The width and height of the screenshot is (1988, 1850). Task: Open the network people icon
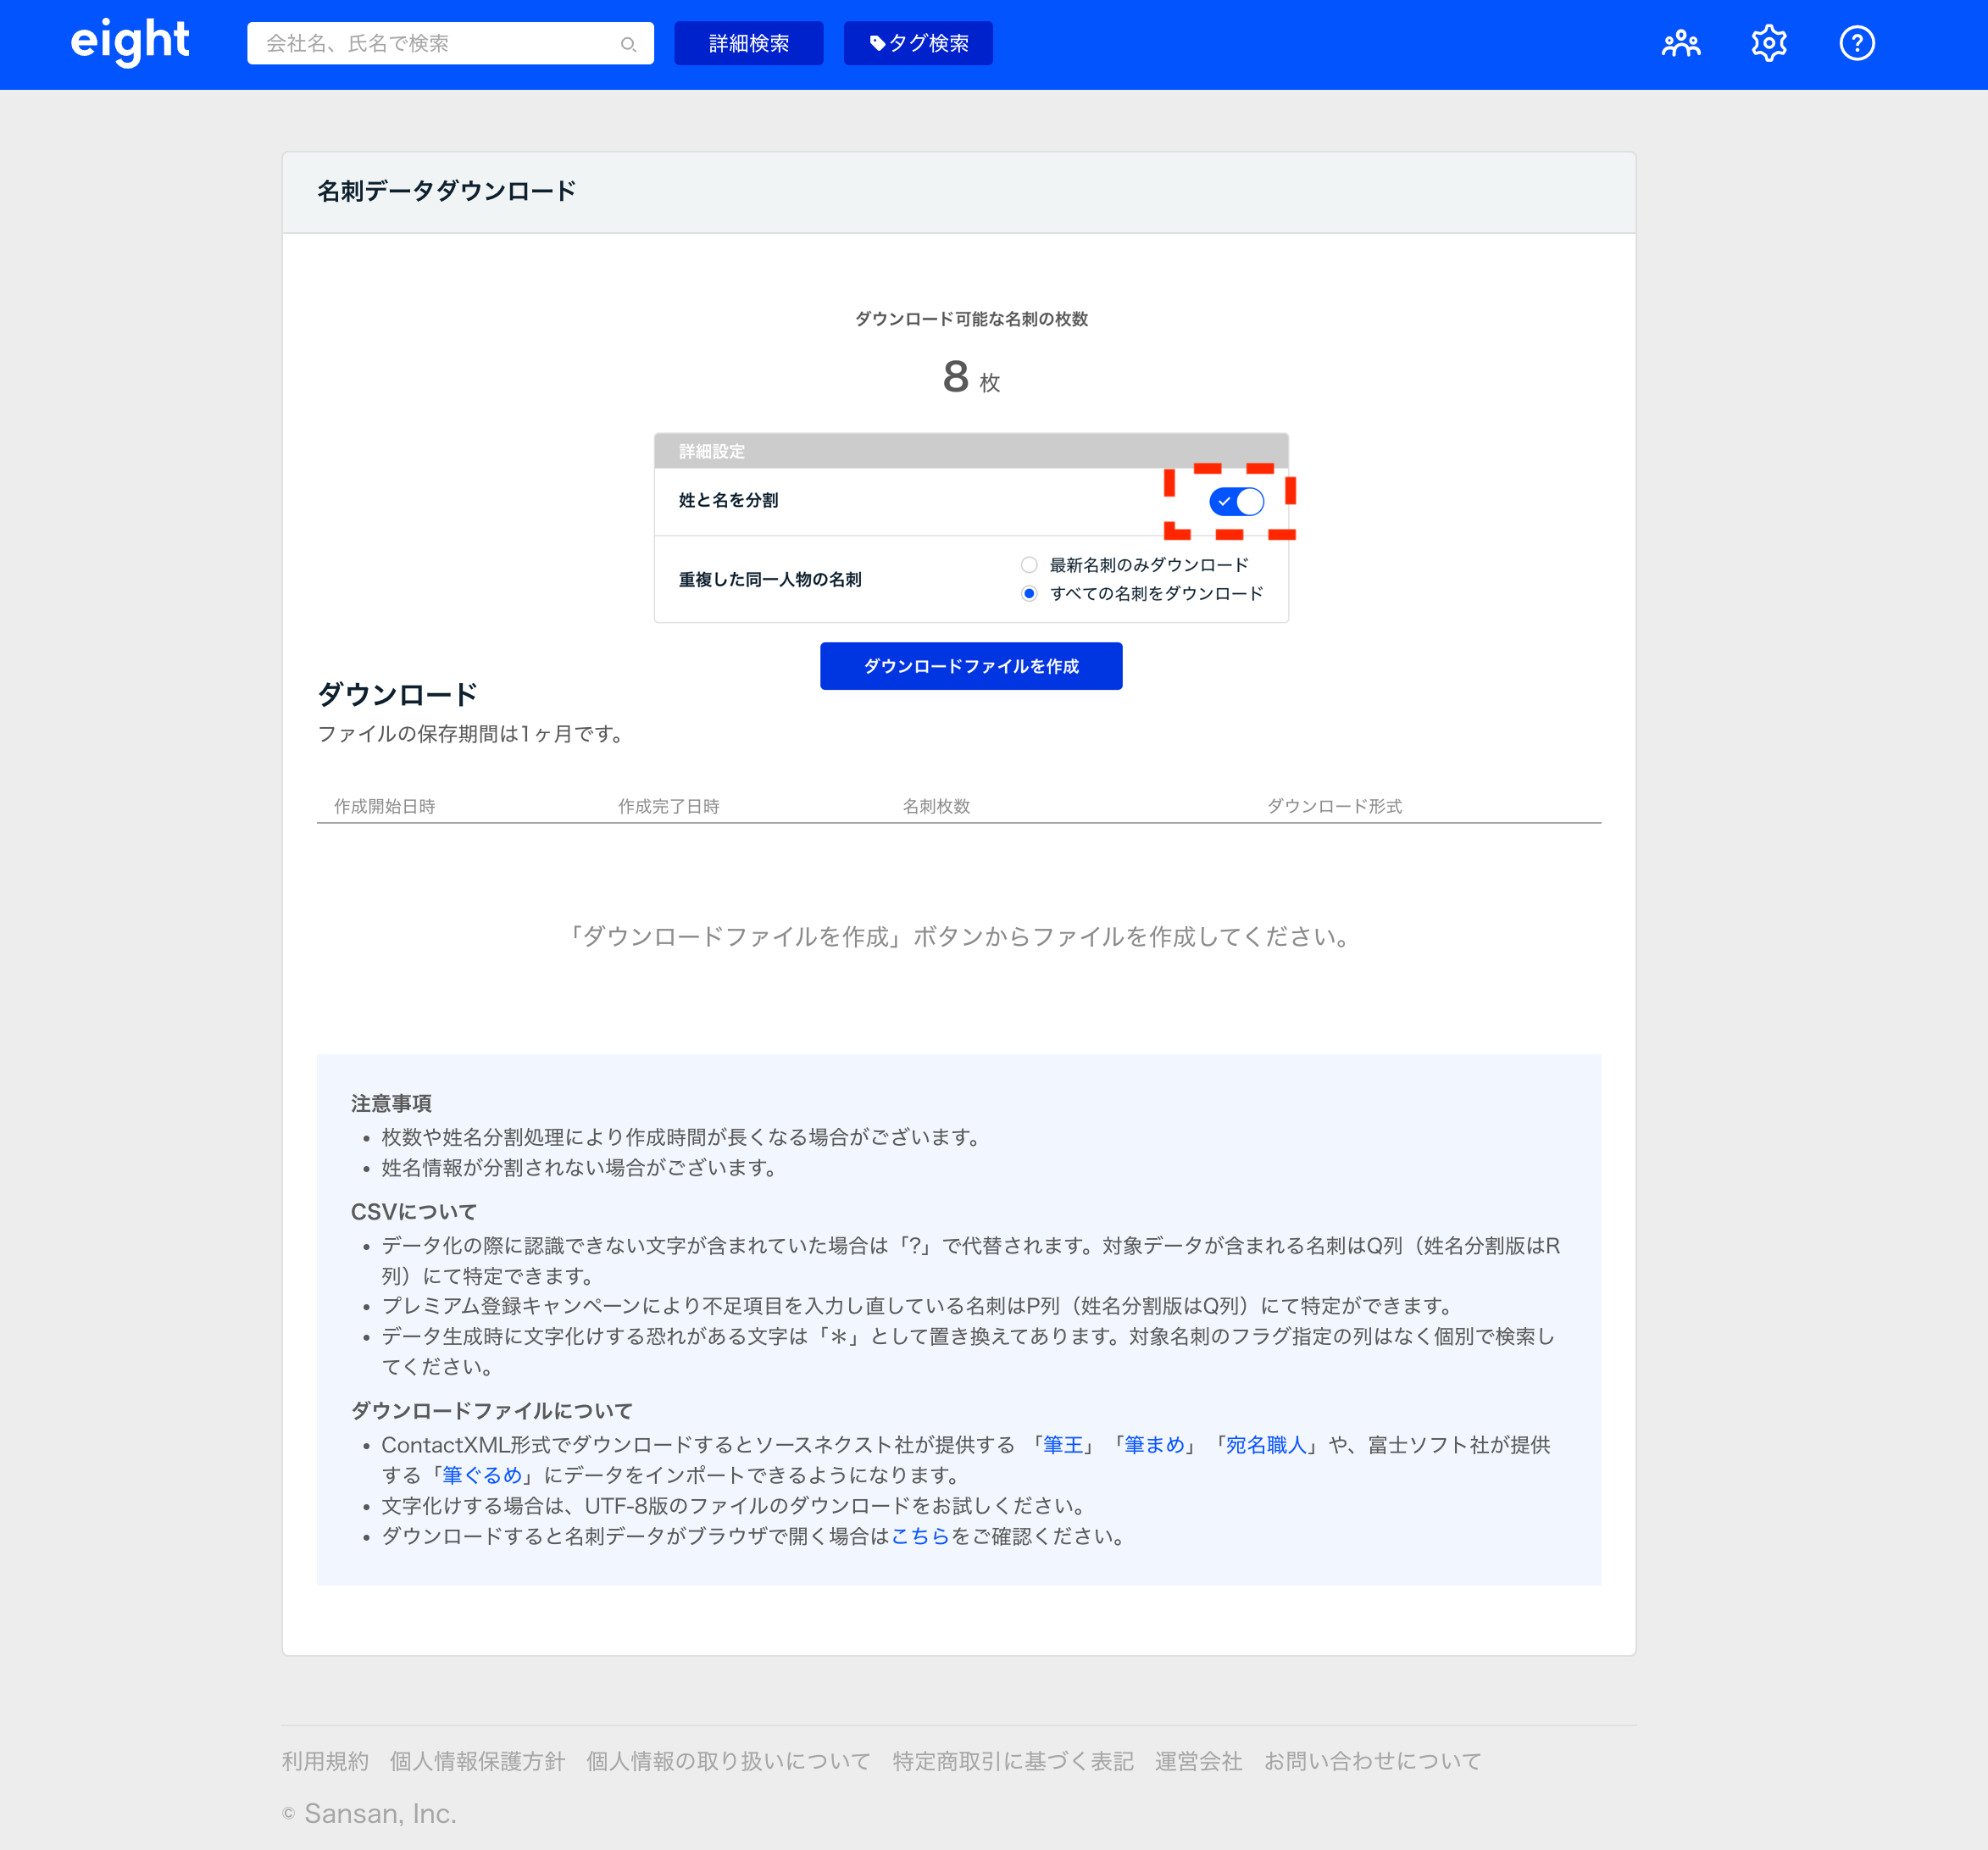tap(1680, 43)
